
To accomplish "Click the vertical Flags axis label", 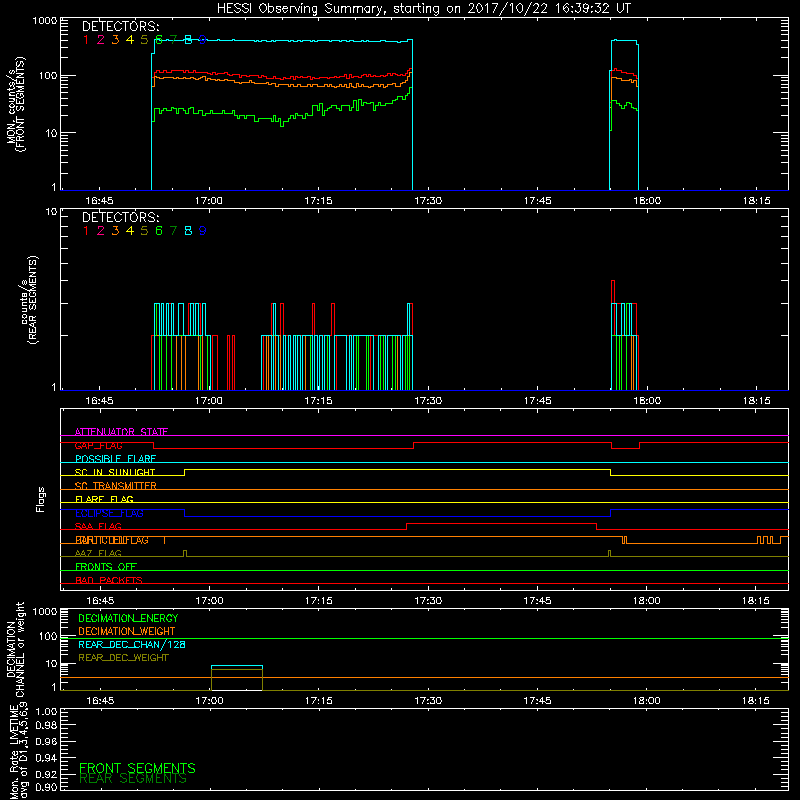I will coord(41,499).
